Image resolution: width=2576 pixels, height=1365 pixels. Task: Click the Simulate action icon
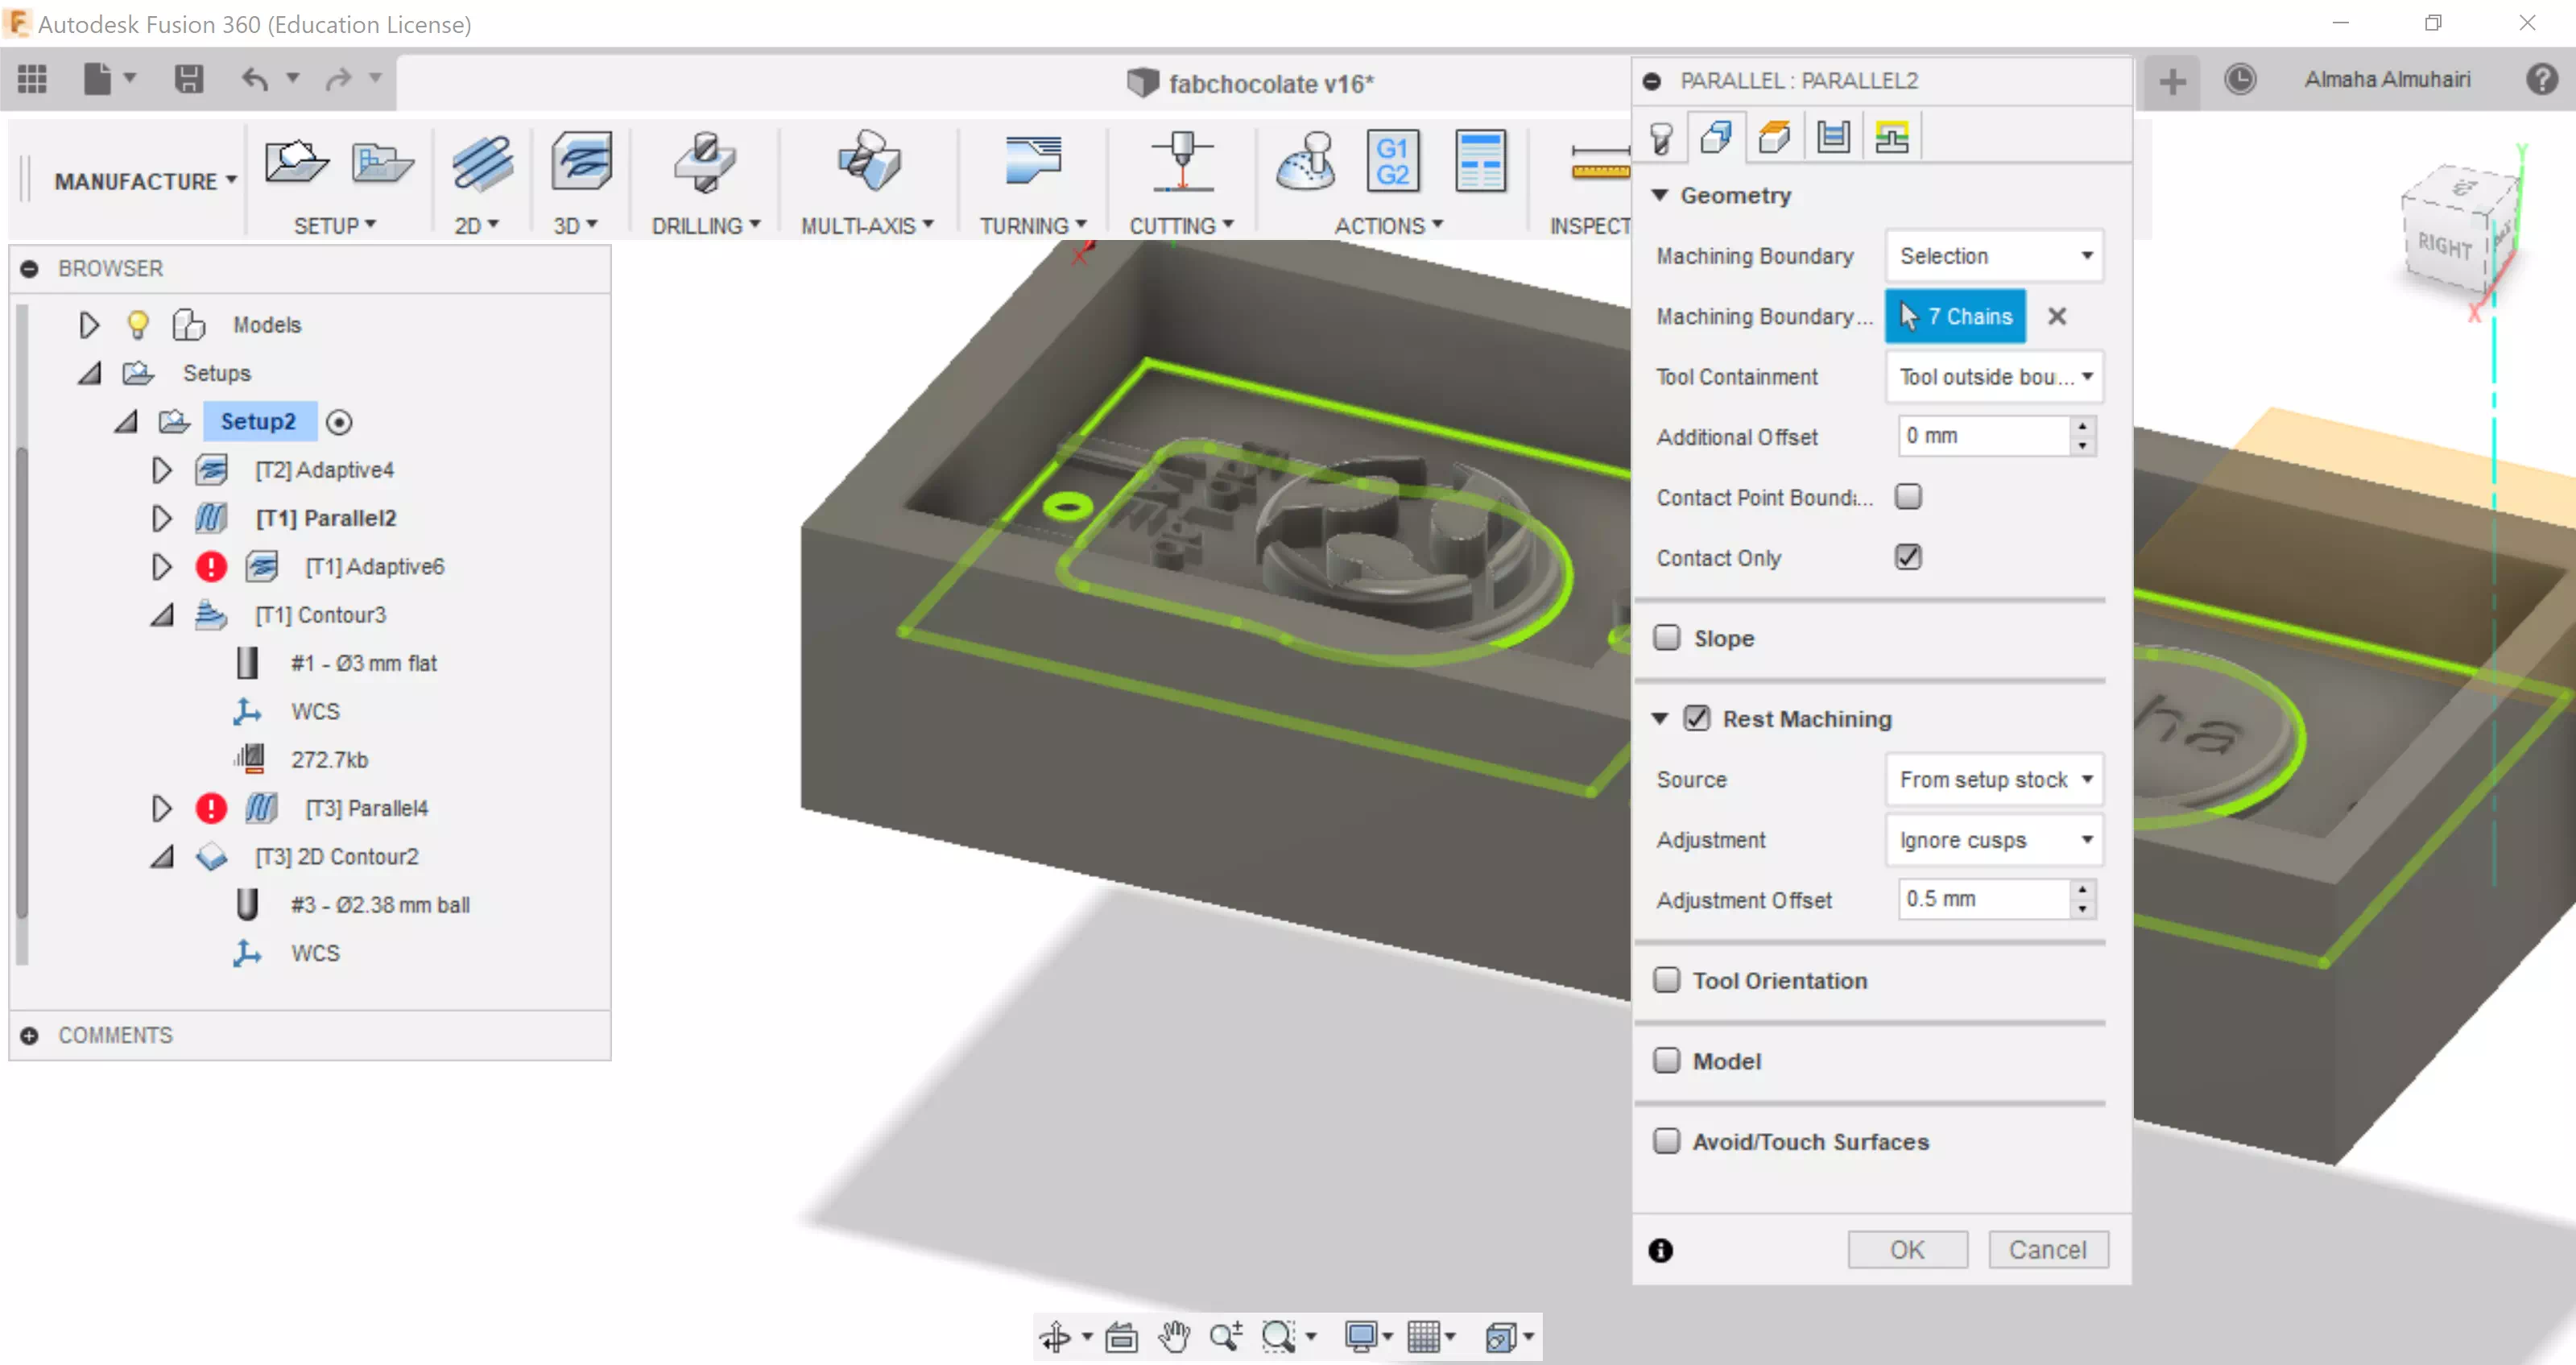1306,161
